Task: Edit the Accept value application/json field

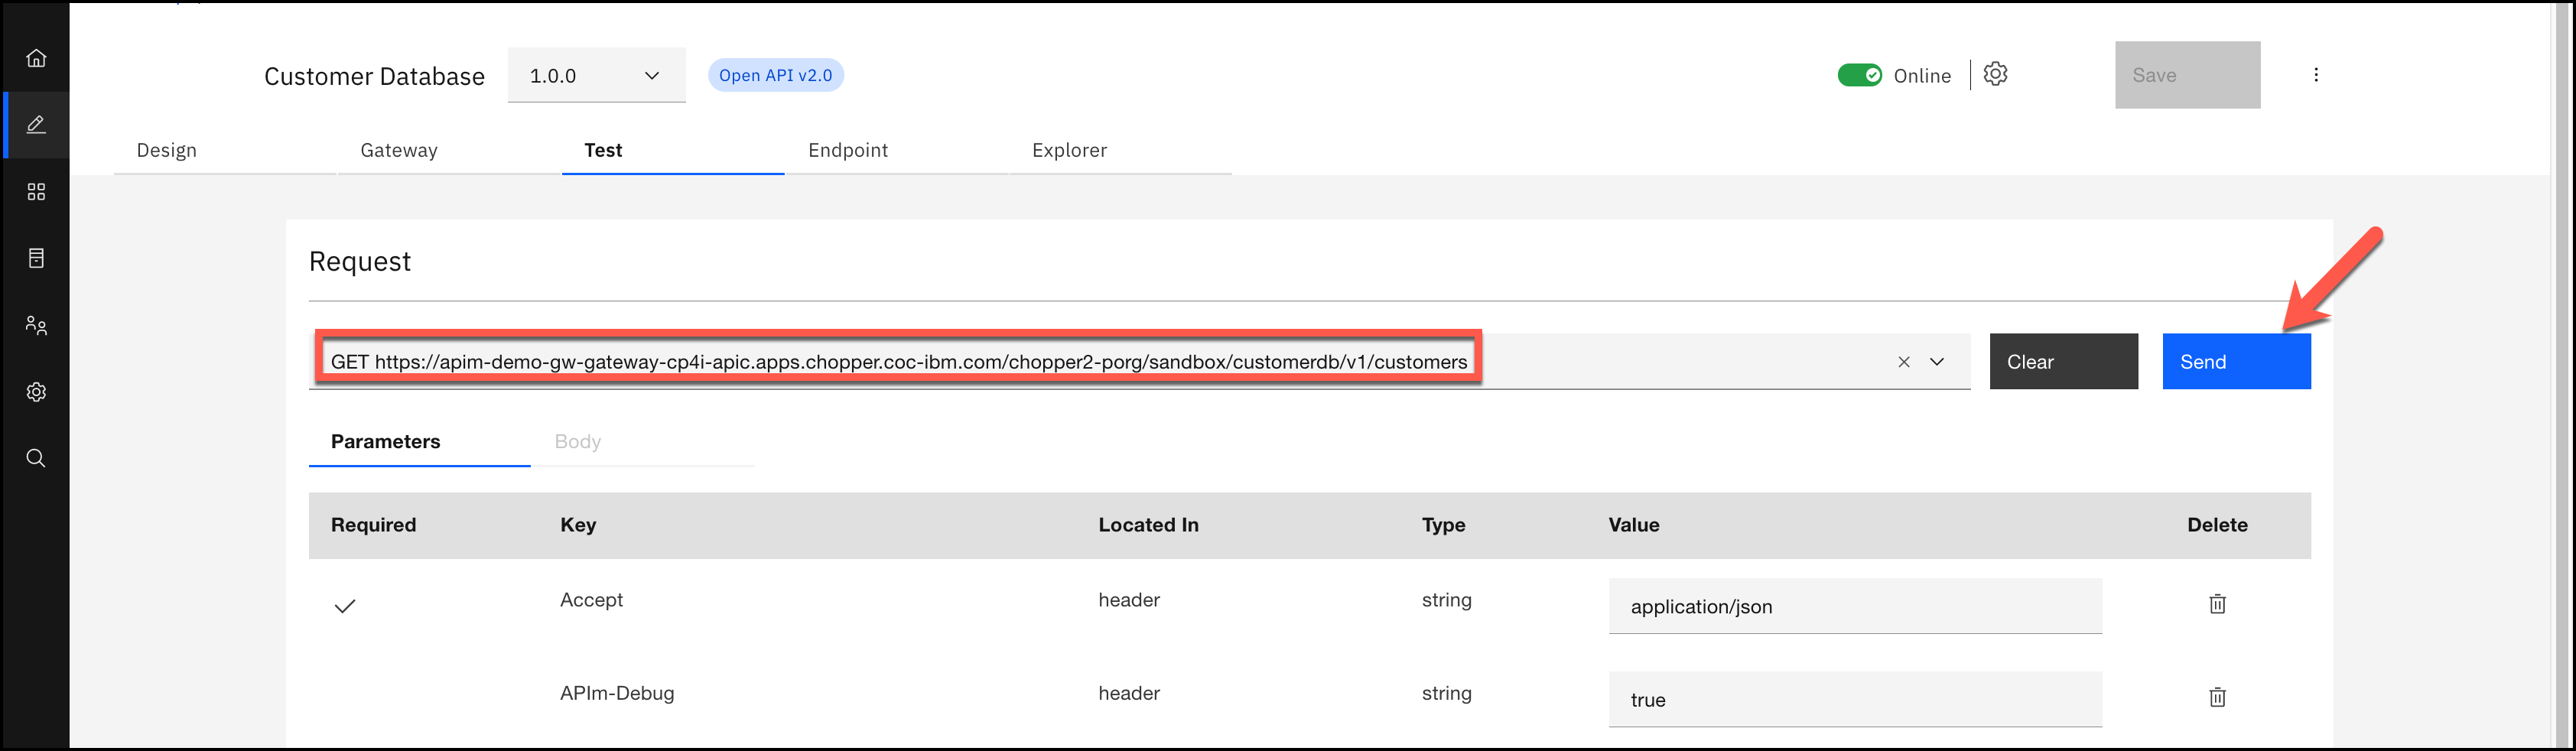Action: (1855, 606)
